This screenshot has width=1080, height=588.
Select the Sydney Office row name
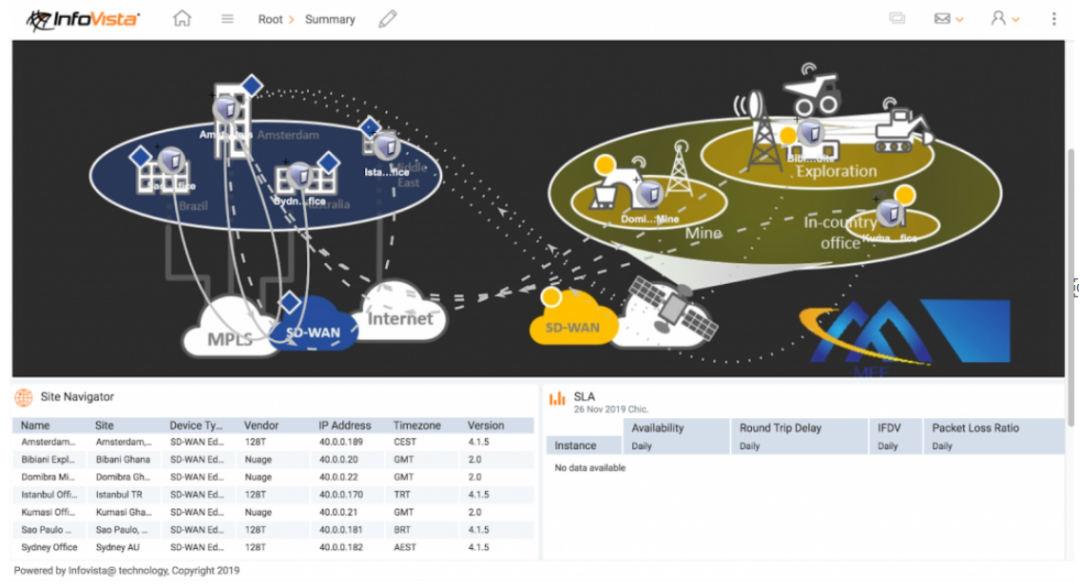49,547
